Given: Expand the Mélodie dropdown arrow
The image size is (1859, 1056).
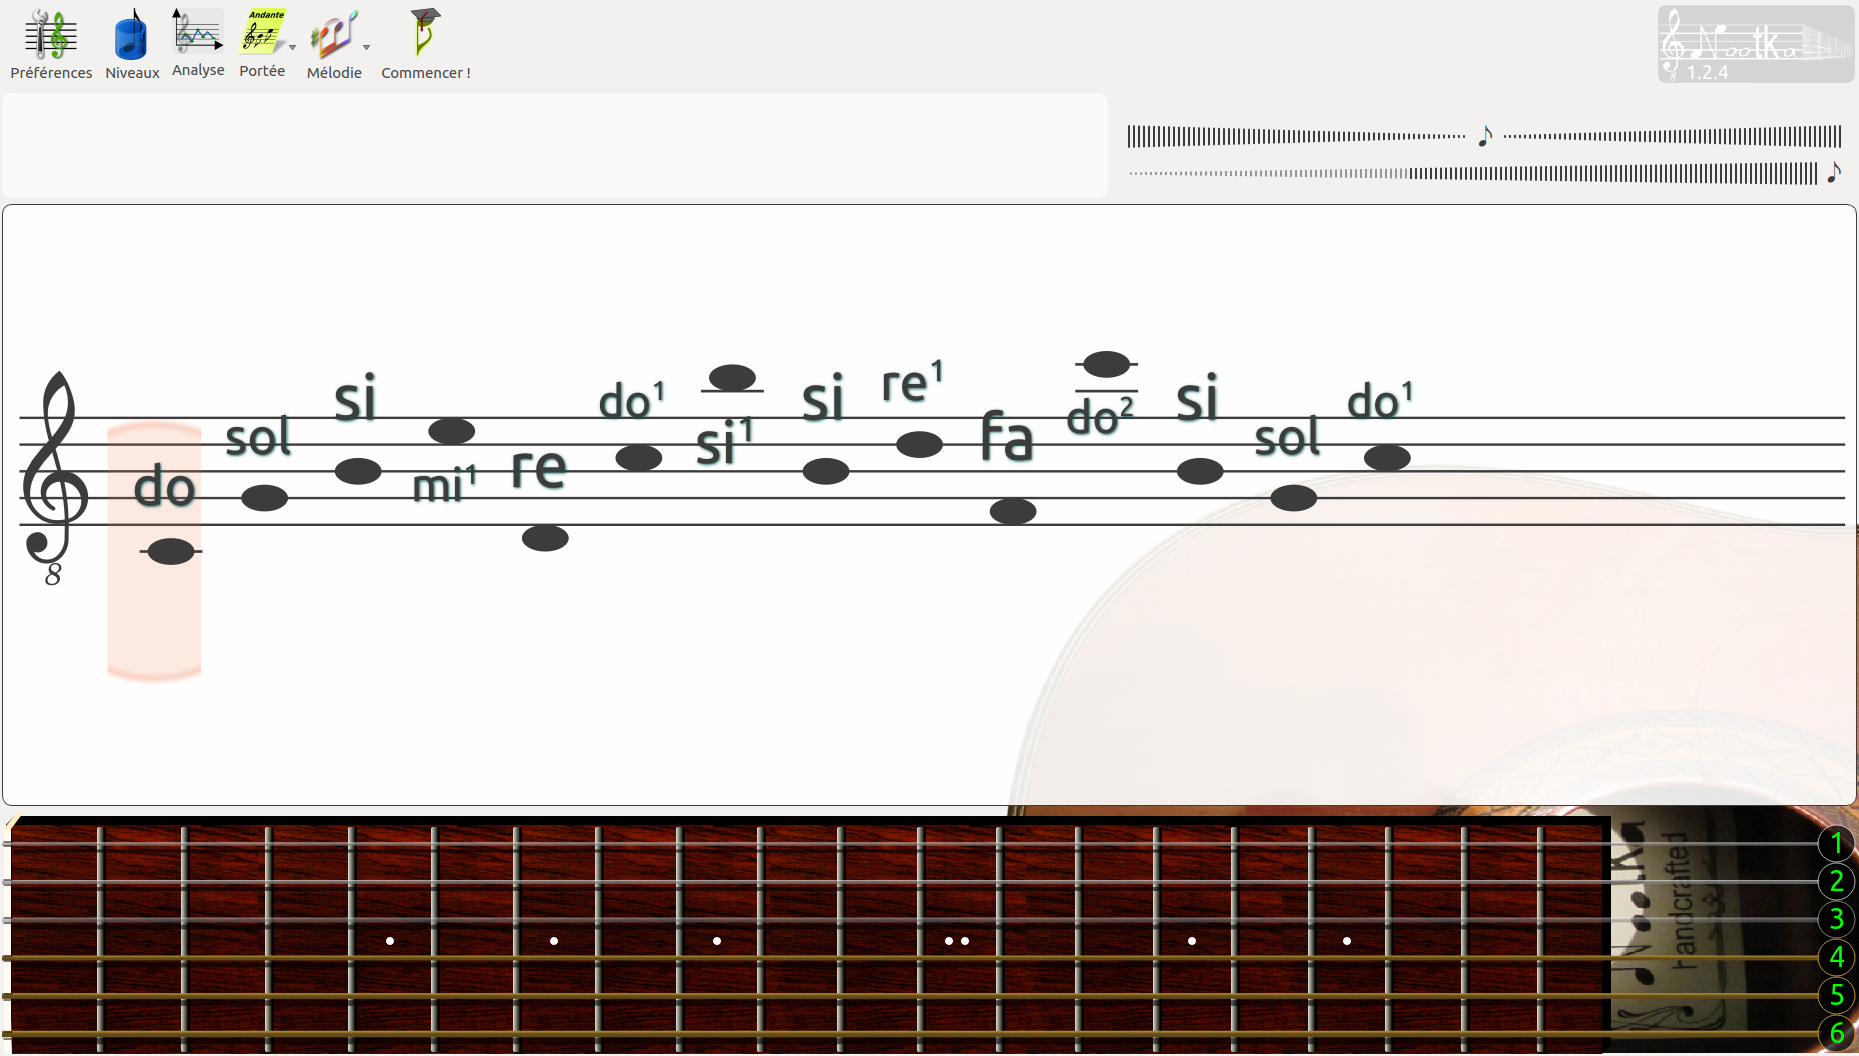Looking at the screenshot, I should [x=367, y=47].
